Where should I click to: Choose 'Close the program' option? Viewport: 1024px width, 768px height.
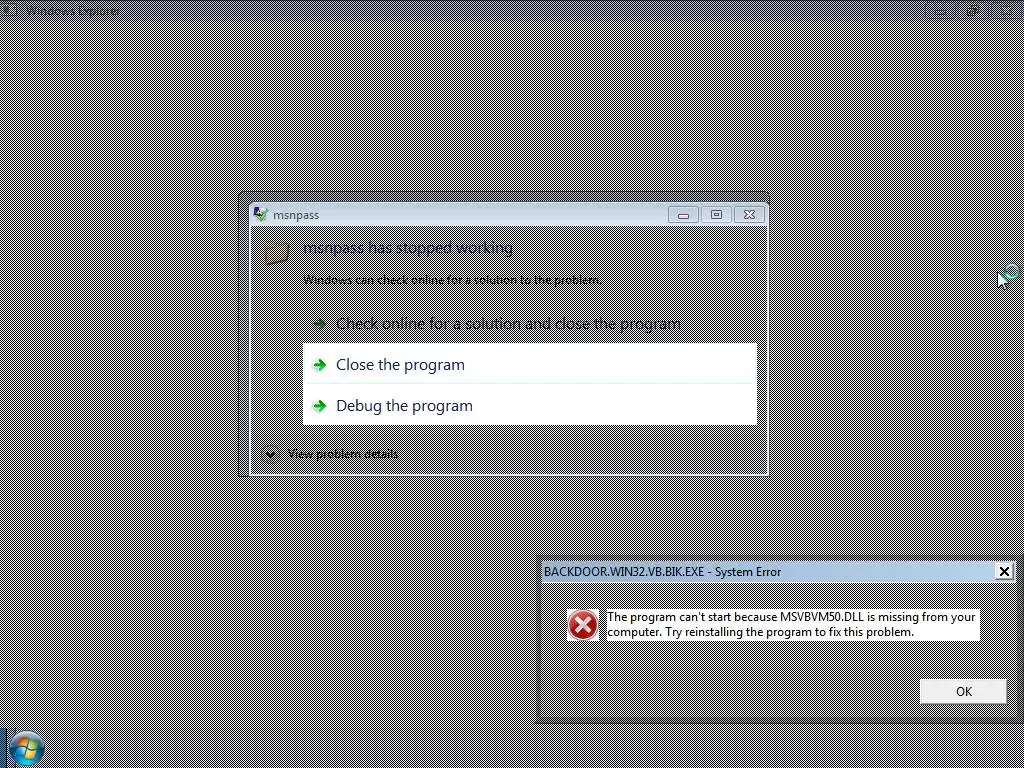click(530, 364)
